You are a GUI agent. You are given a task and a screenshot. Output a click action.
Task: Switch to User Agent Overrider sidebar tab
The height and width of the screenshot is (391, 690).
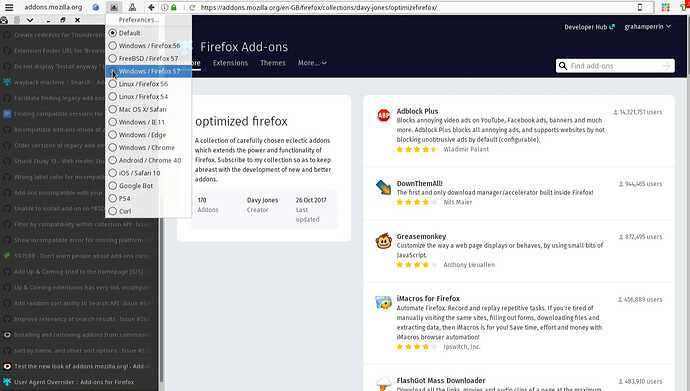click(x=79, y=382)
